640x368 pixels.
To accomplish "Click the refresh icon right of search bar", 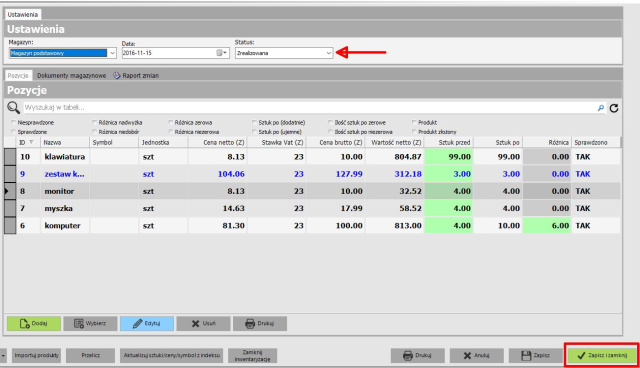I will [x=614, y=108].
